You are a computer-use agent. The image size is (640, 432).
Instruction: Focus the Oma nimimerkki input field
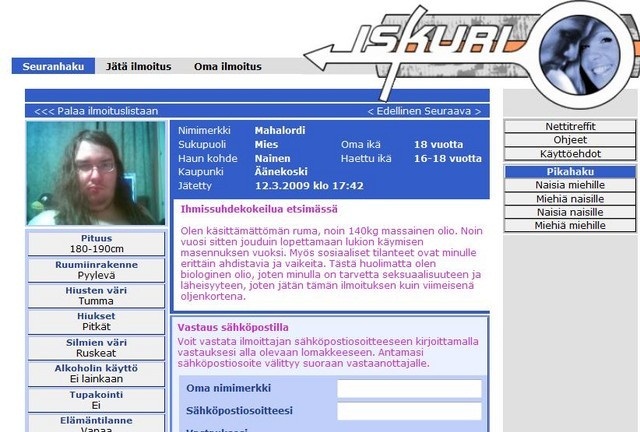click(409, 389)
